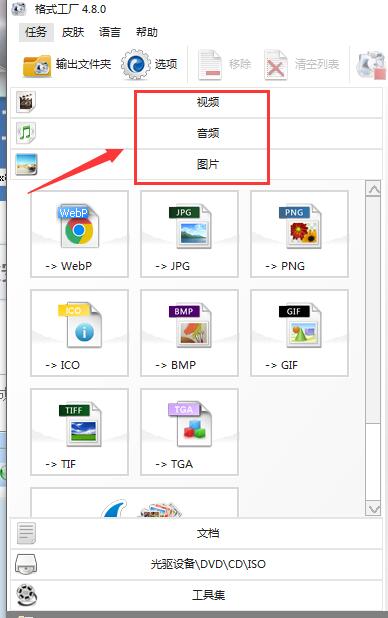Click the 选项 text label

(166, 64)
